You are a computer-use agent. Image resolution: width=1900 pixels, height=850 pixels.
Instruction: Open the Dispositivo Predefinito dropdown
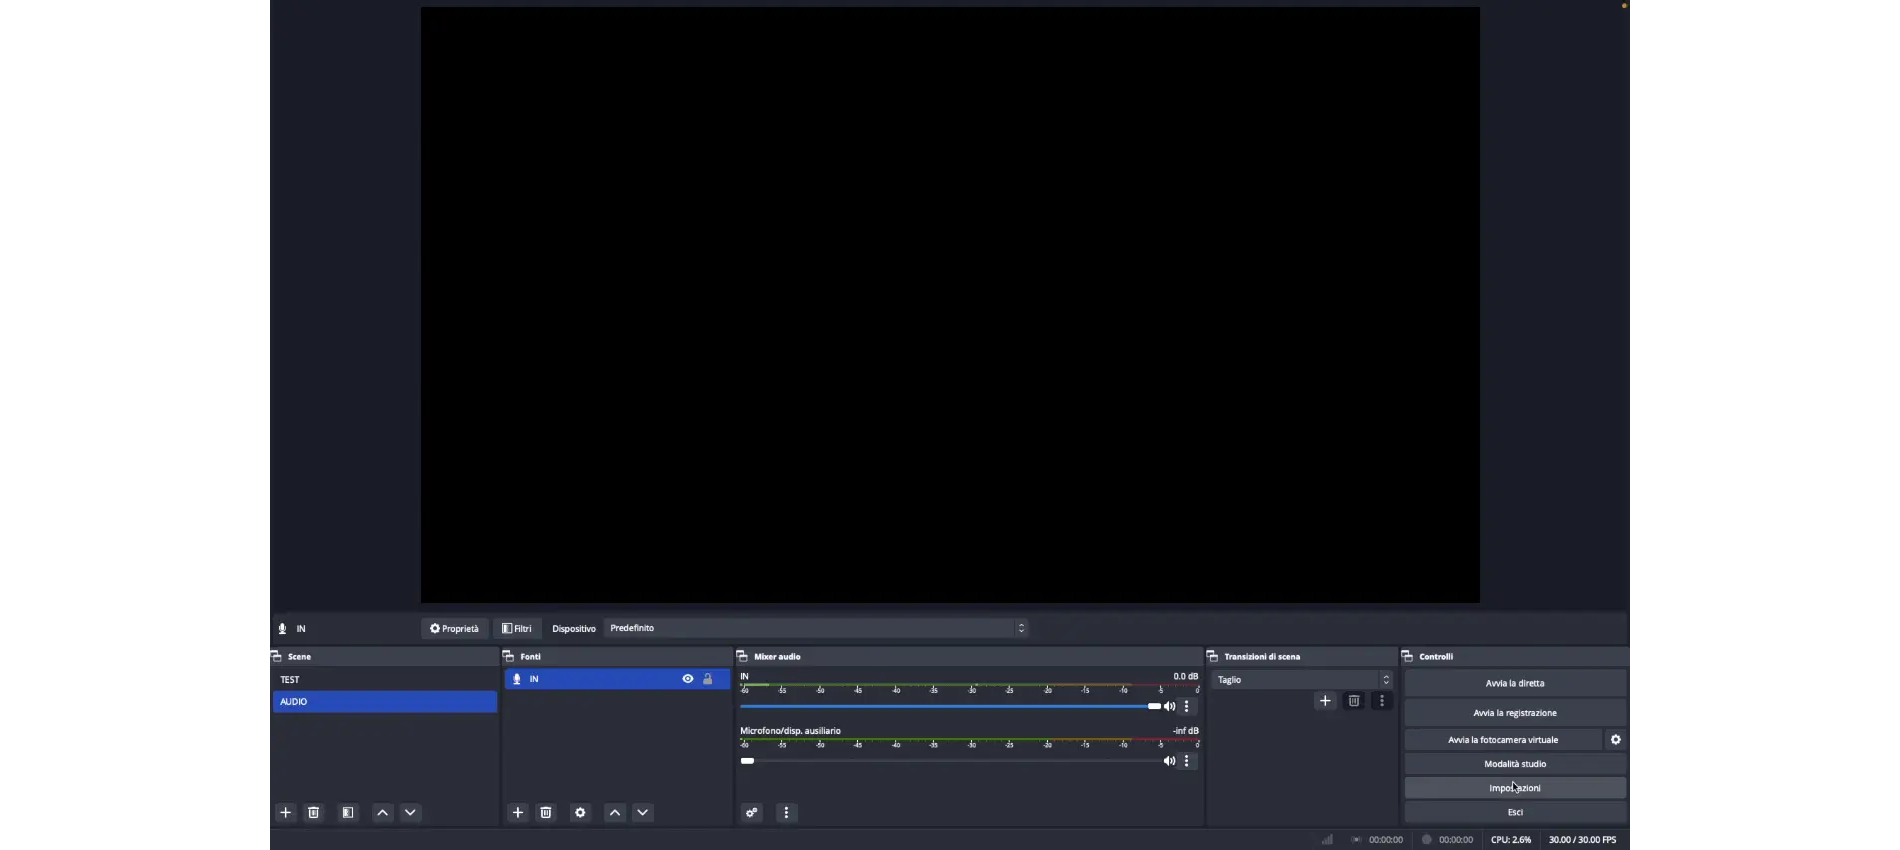tap(818, 628)
